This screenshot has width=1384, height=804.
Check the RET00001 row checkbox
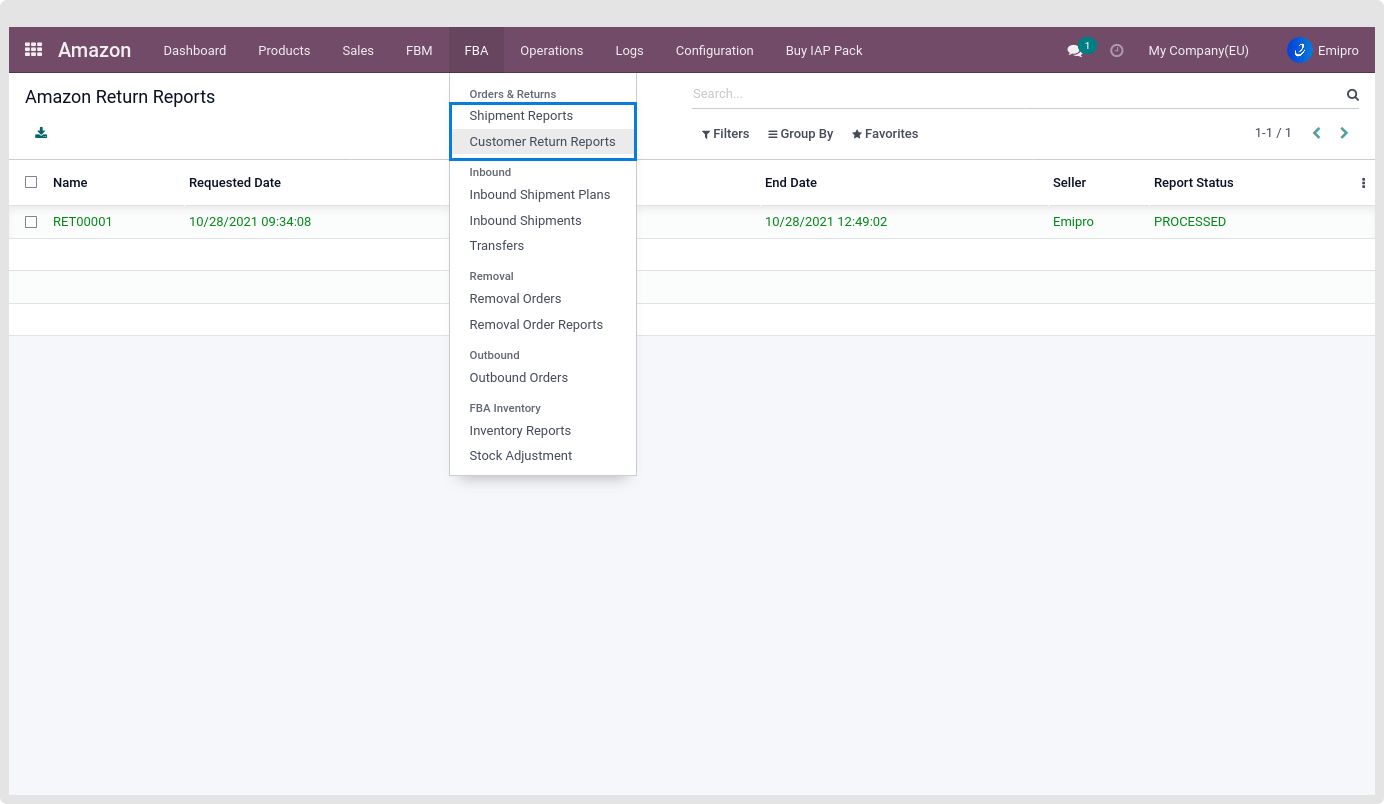click(x=31, y=222)
